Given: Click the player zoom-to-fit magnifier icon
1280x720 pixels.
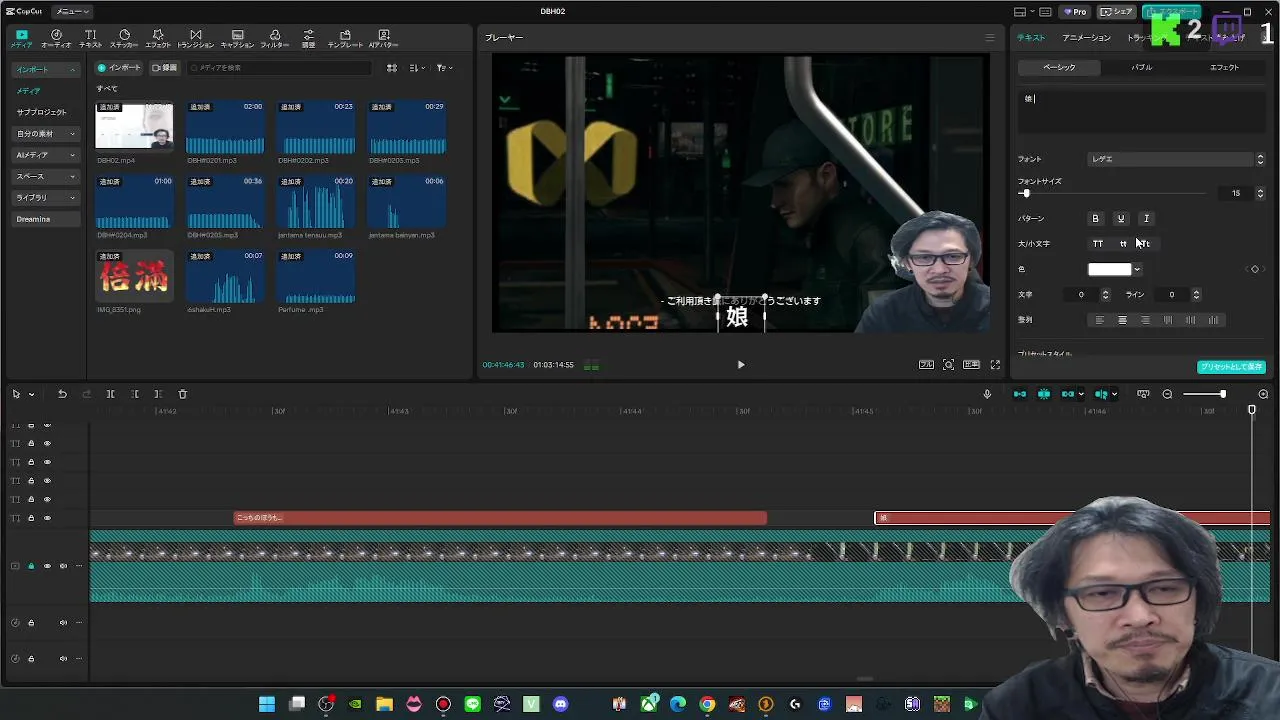Looking at the screenshot, I should tap(948, 365).
